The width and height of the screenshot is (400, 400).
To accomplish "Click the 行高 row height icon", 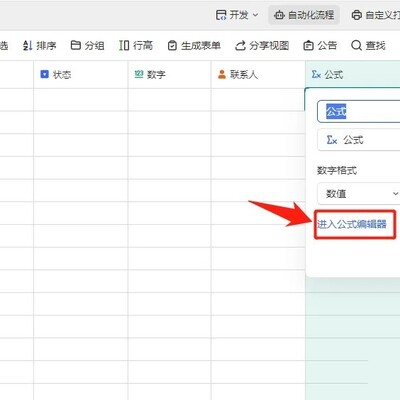I will (124, 45).
